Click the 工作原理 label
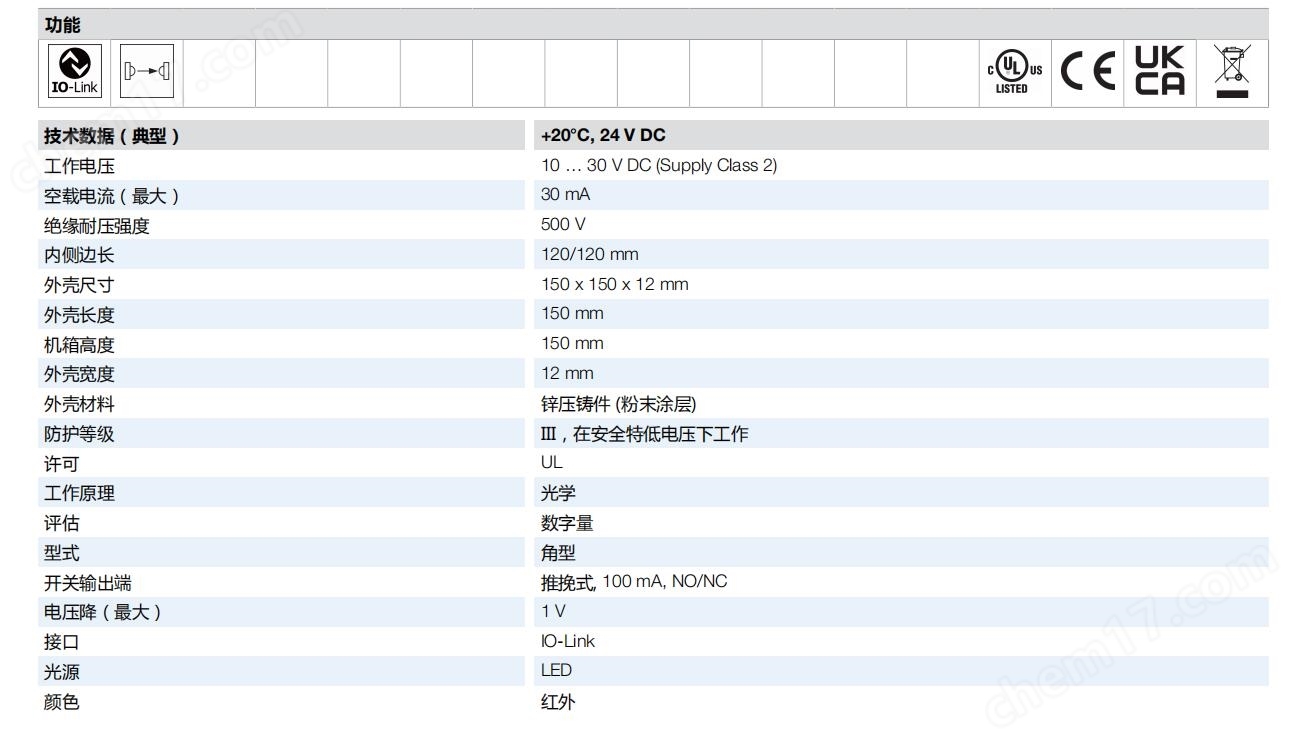 point(79,493)
